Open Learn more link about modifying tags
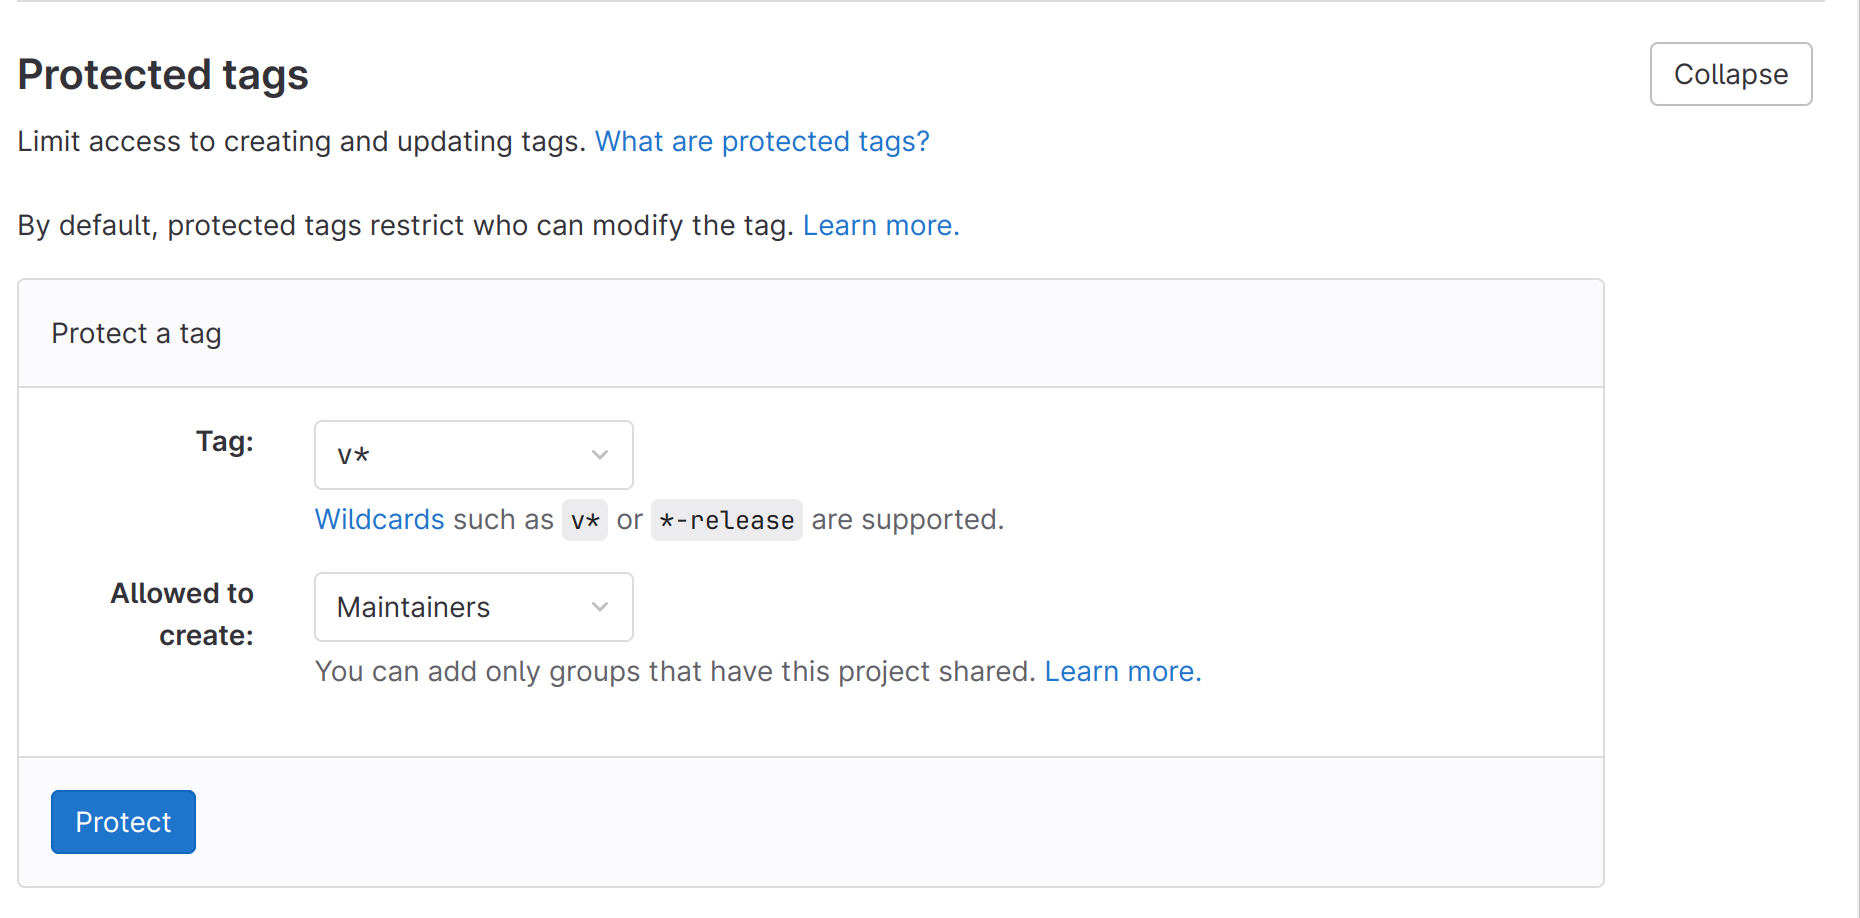Viewport: 1860px width, 918px height. click(880, 226)
